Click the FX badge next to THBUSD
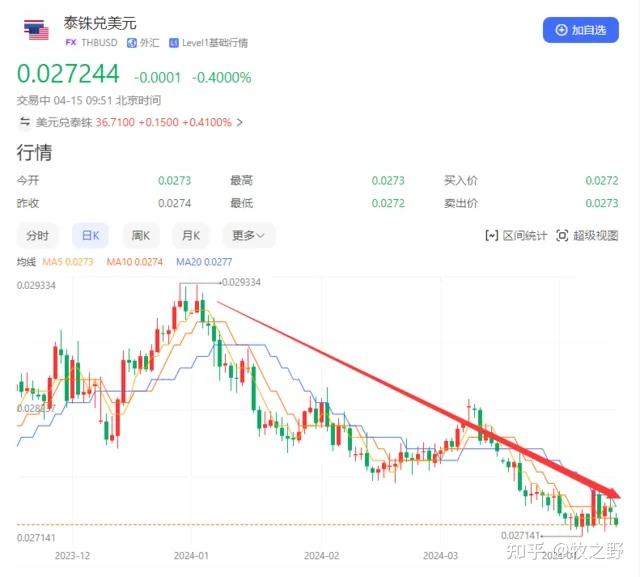The width and height of the screenshot is (640, 577). click(71, 42)
